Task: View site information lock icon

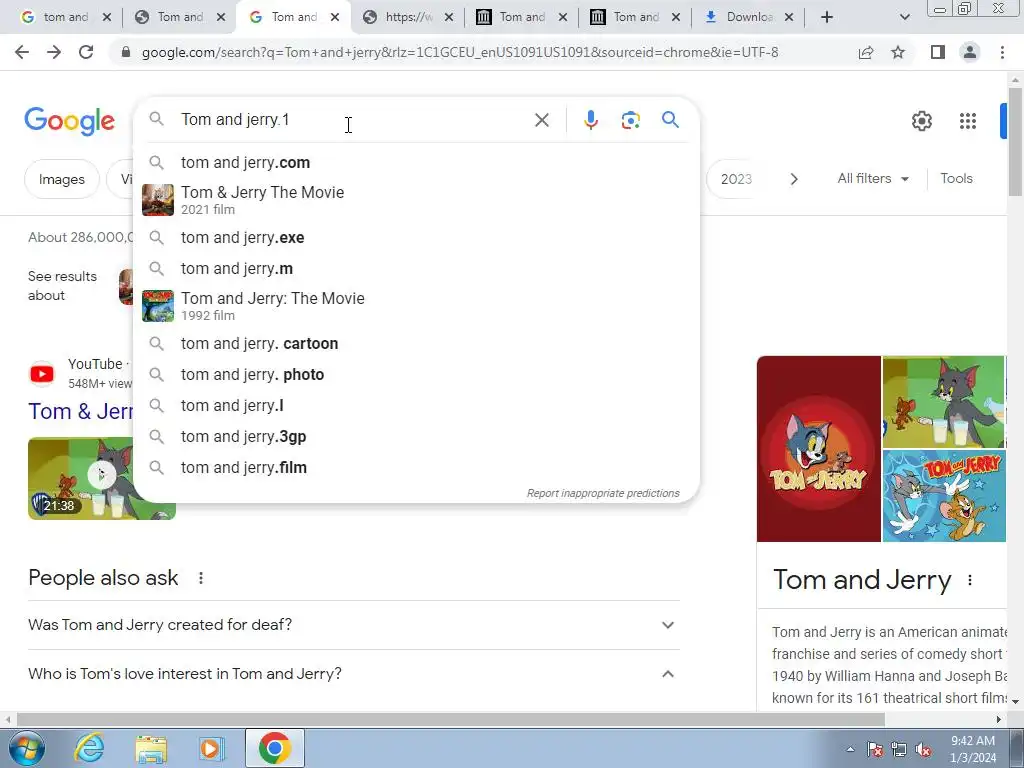Action: pyautogui.click(x=126, y=52)
